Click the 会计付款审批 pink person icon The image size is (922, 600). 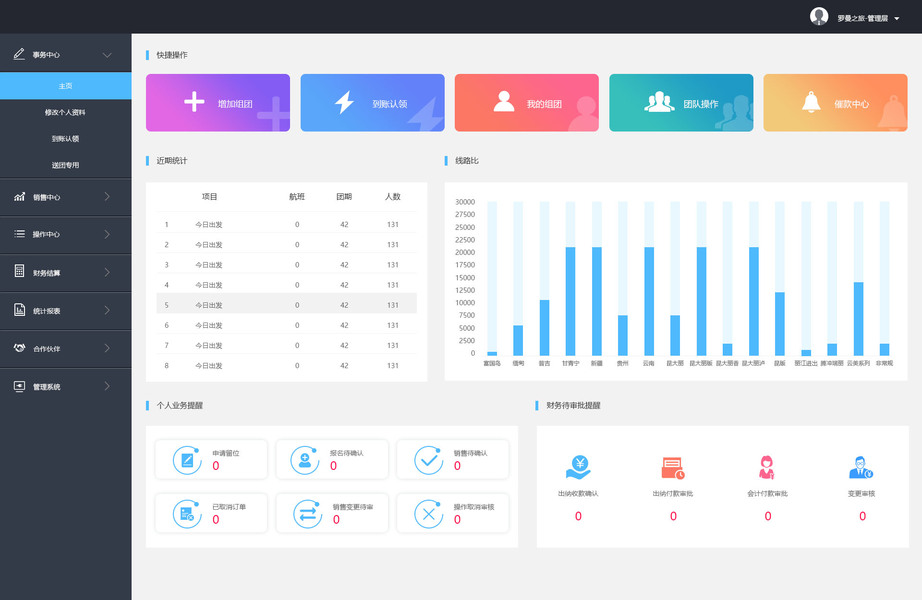pyautogui.click(x=767, y=467)
